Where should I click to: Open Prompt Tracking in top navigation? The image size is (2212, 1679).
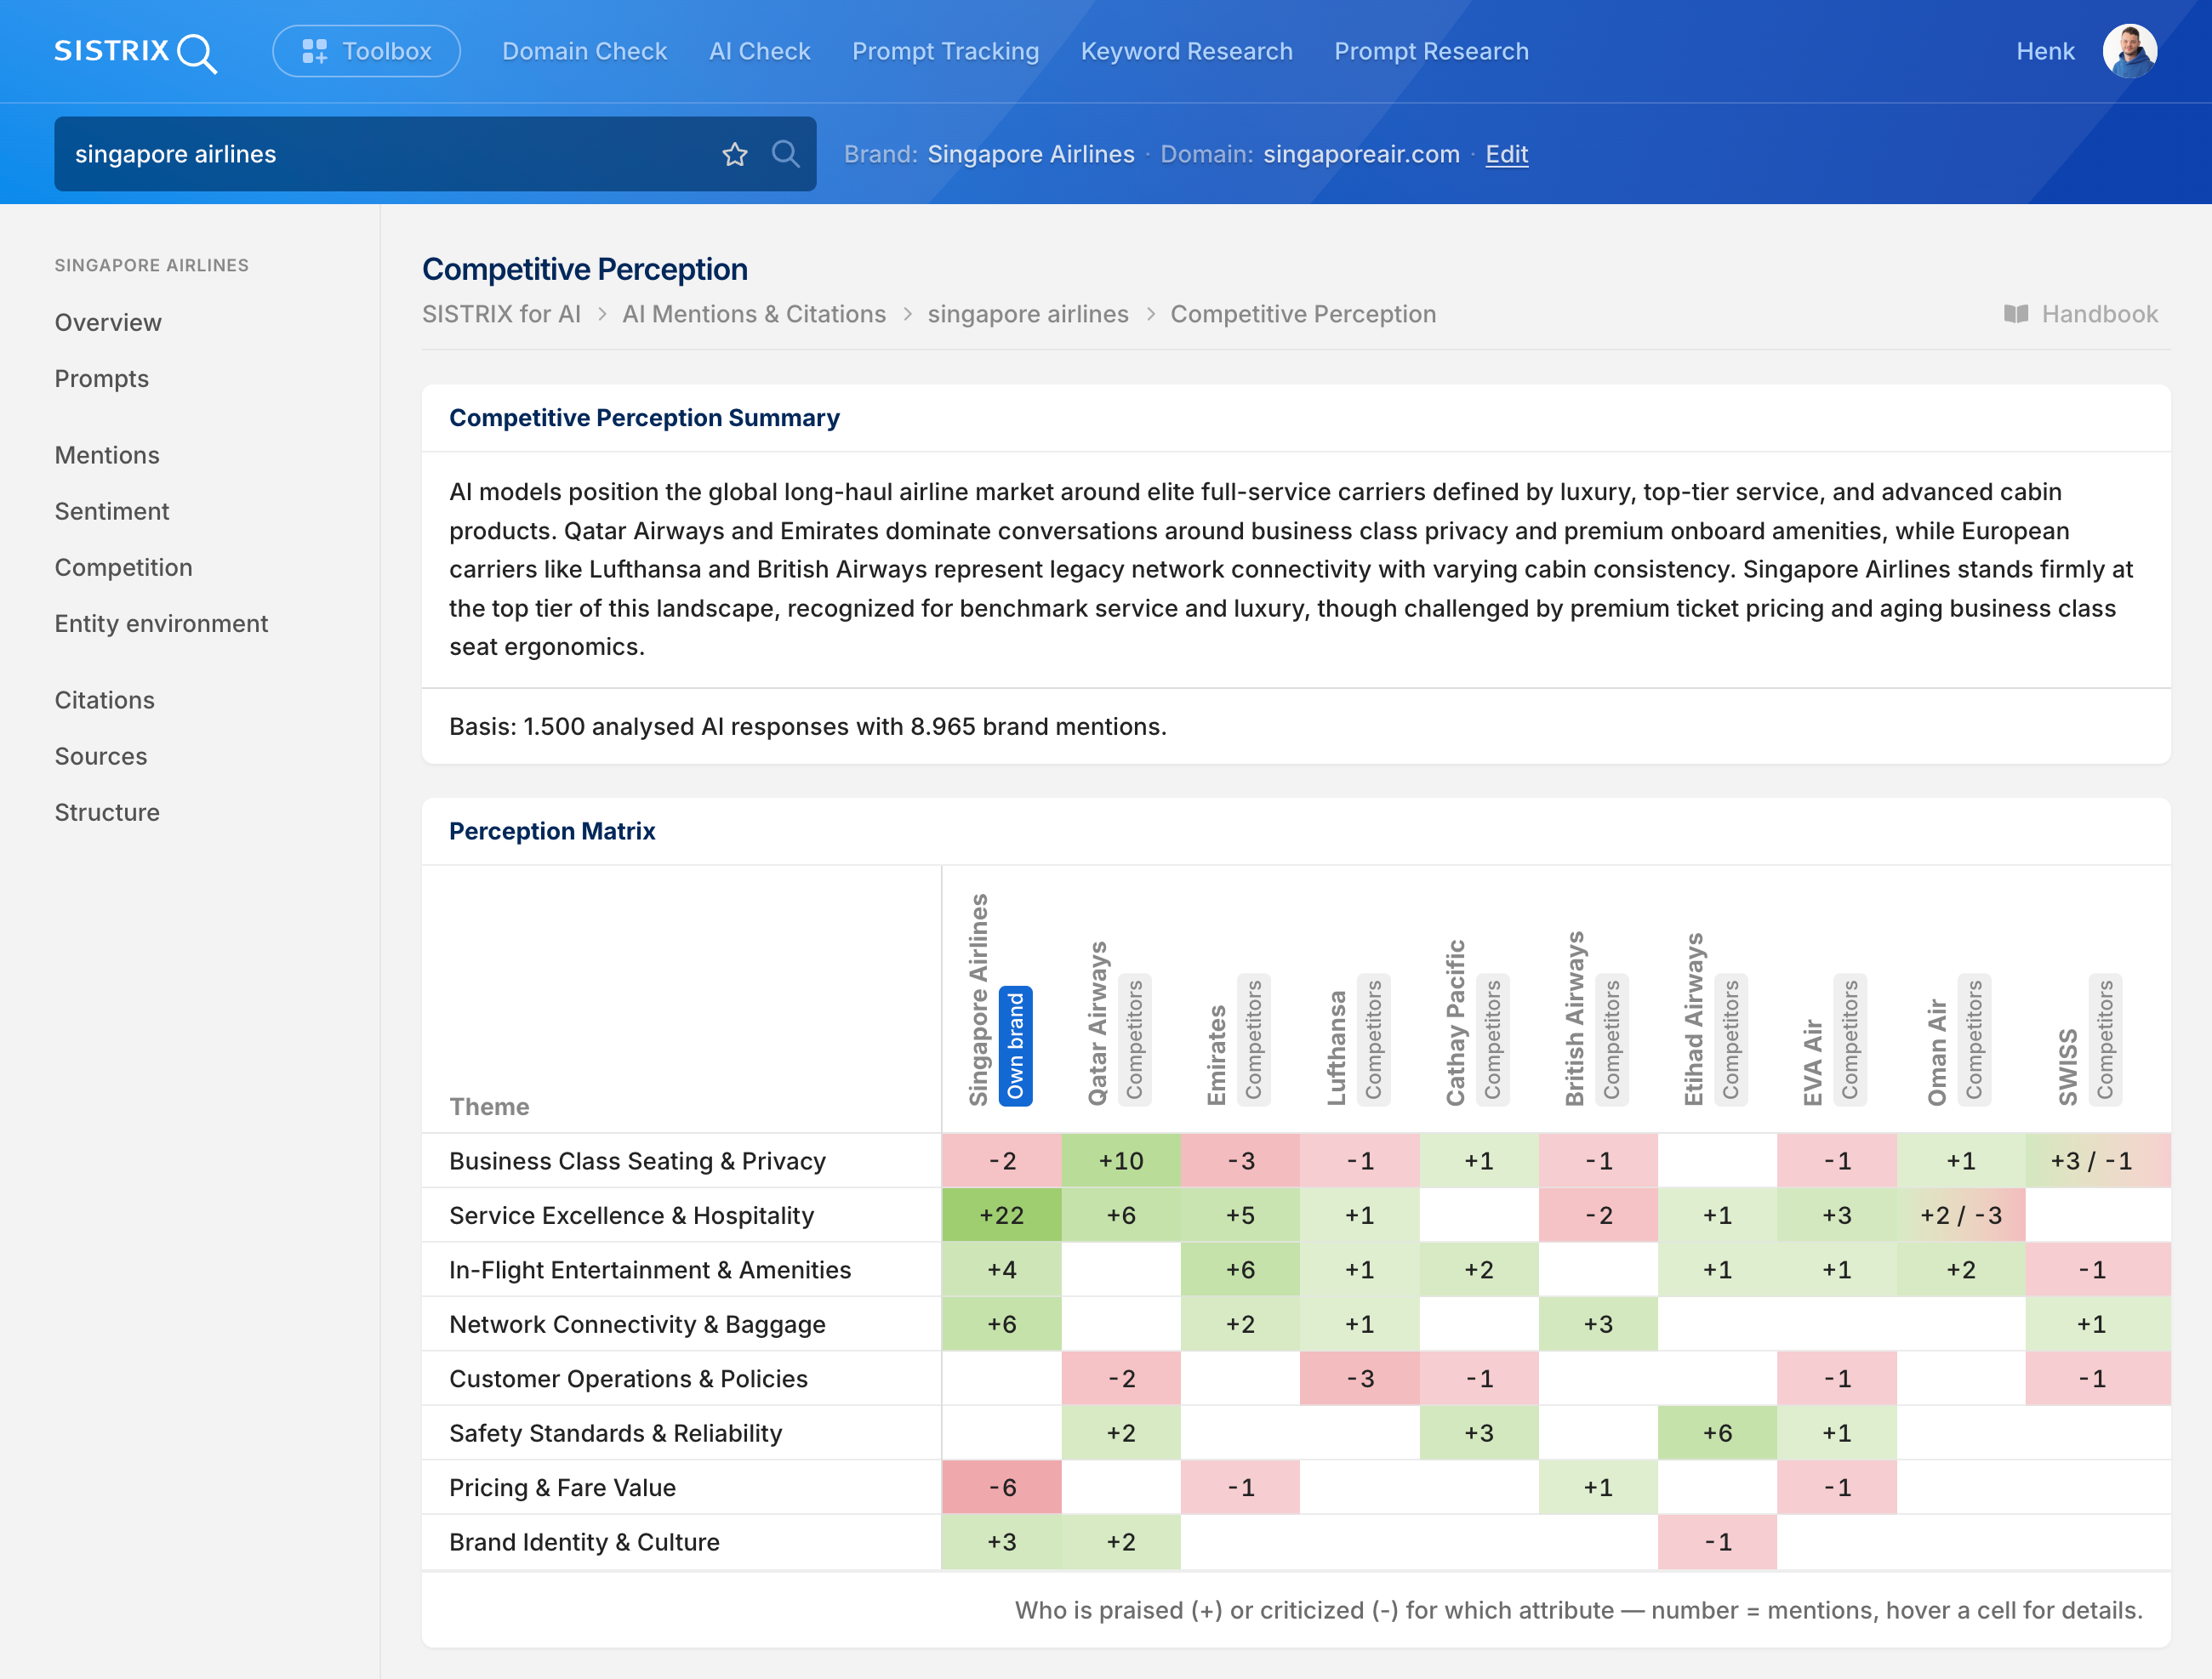[x=945, y=51]
